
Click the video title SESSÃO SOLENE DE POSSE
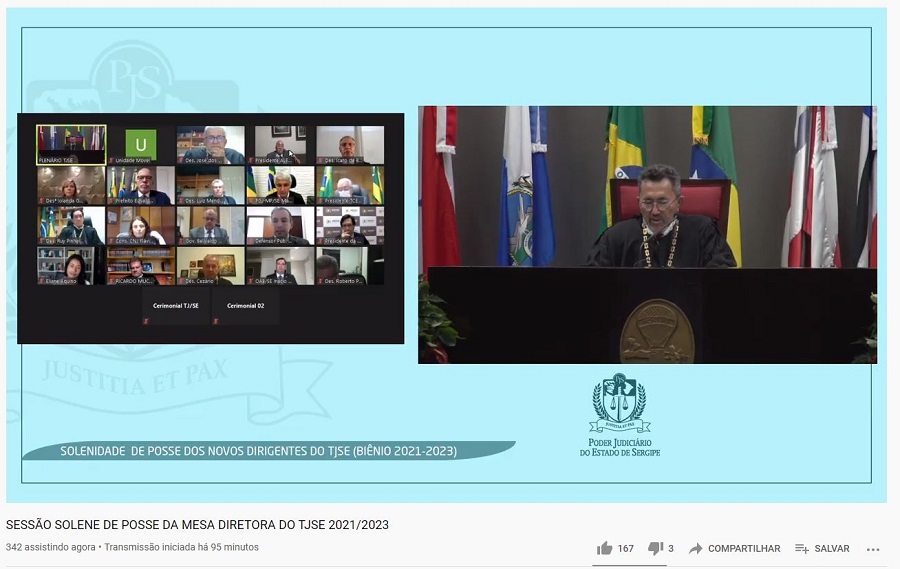(x=197, y=525)
